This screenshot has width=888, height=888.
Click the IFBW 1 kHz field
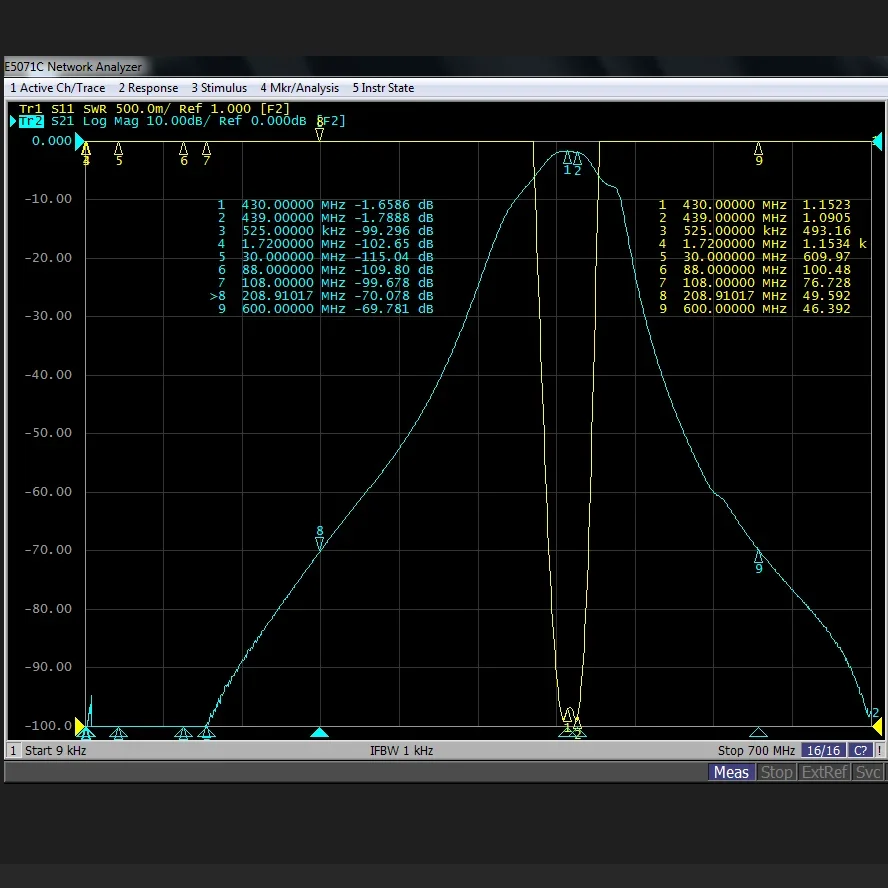(401, 750)
